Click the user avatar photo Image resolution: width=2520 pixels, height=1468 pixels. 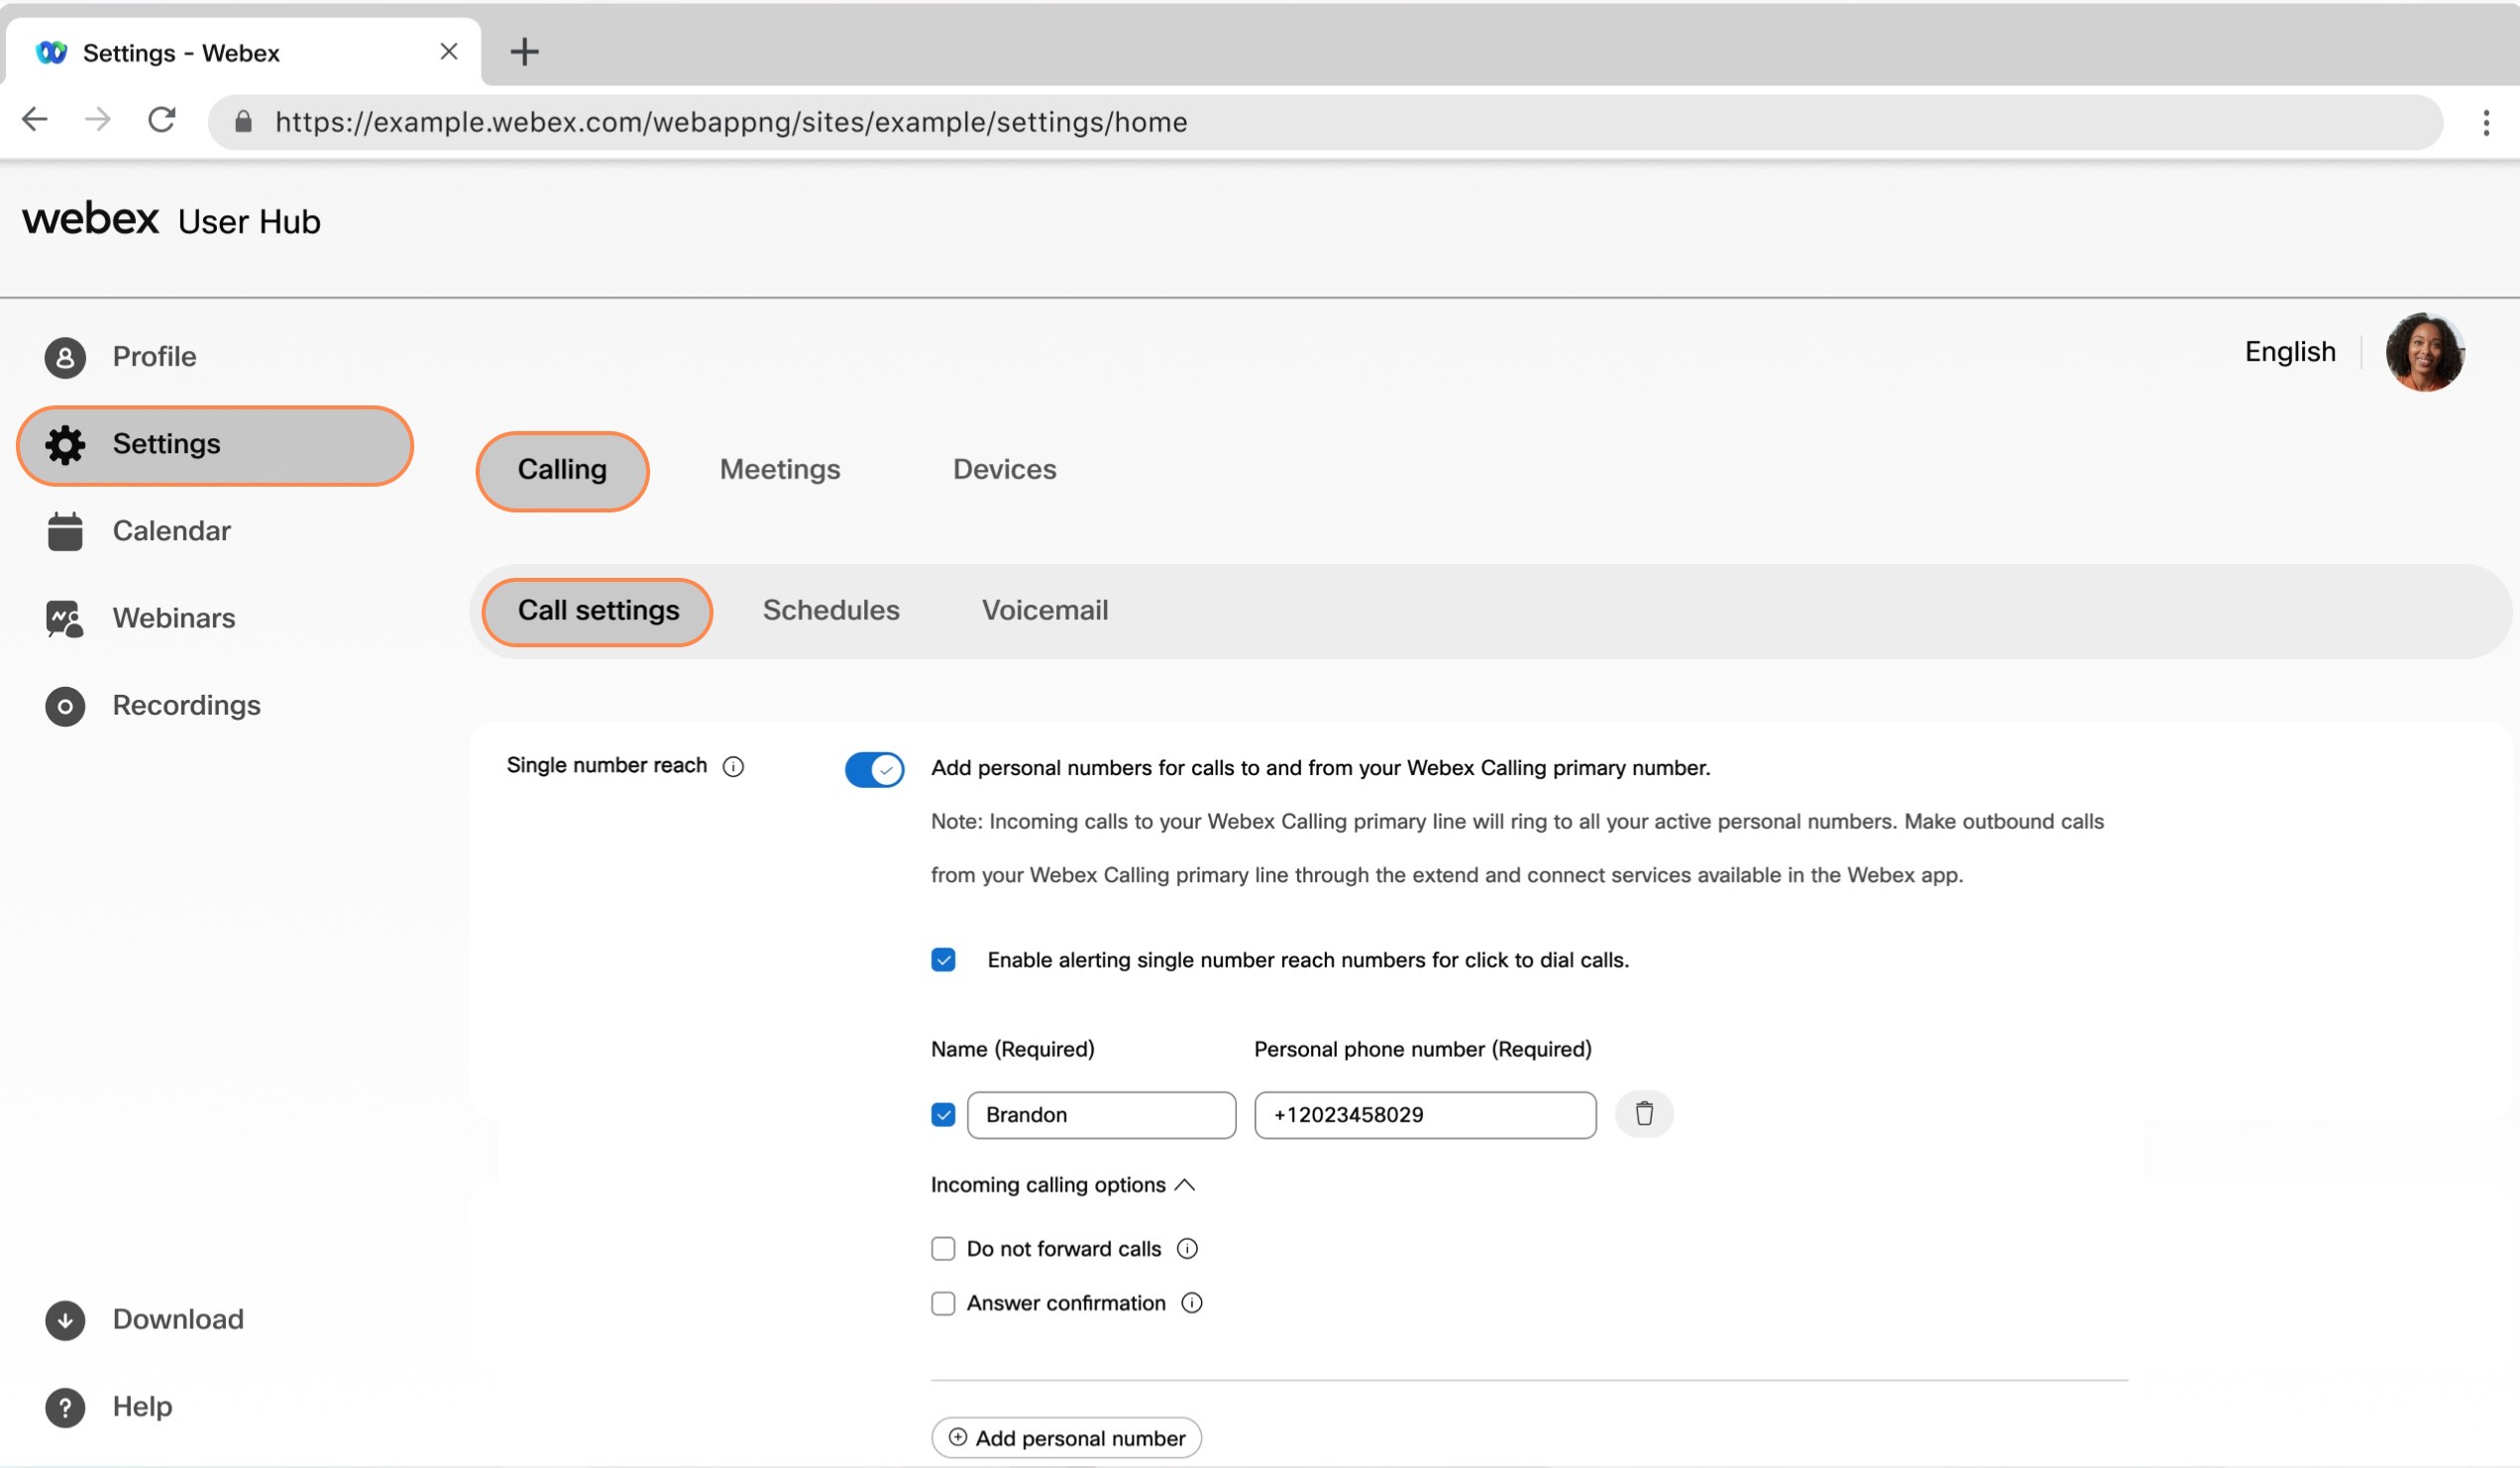click(2424, 352)
